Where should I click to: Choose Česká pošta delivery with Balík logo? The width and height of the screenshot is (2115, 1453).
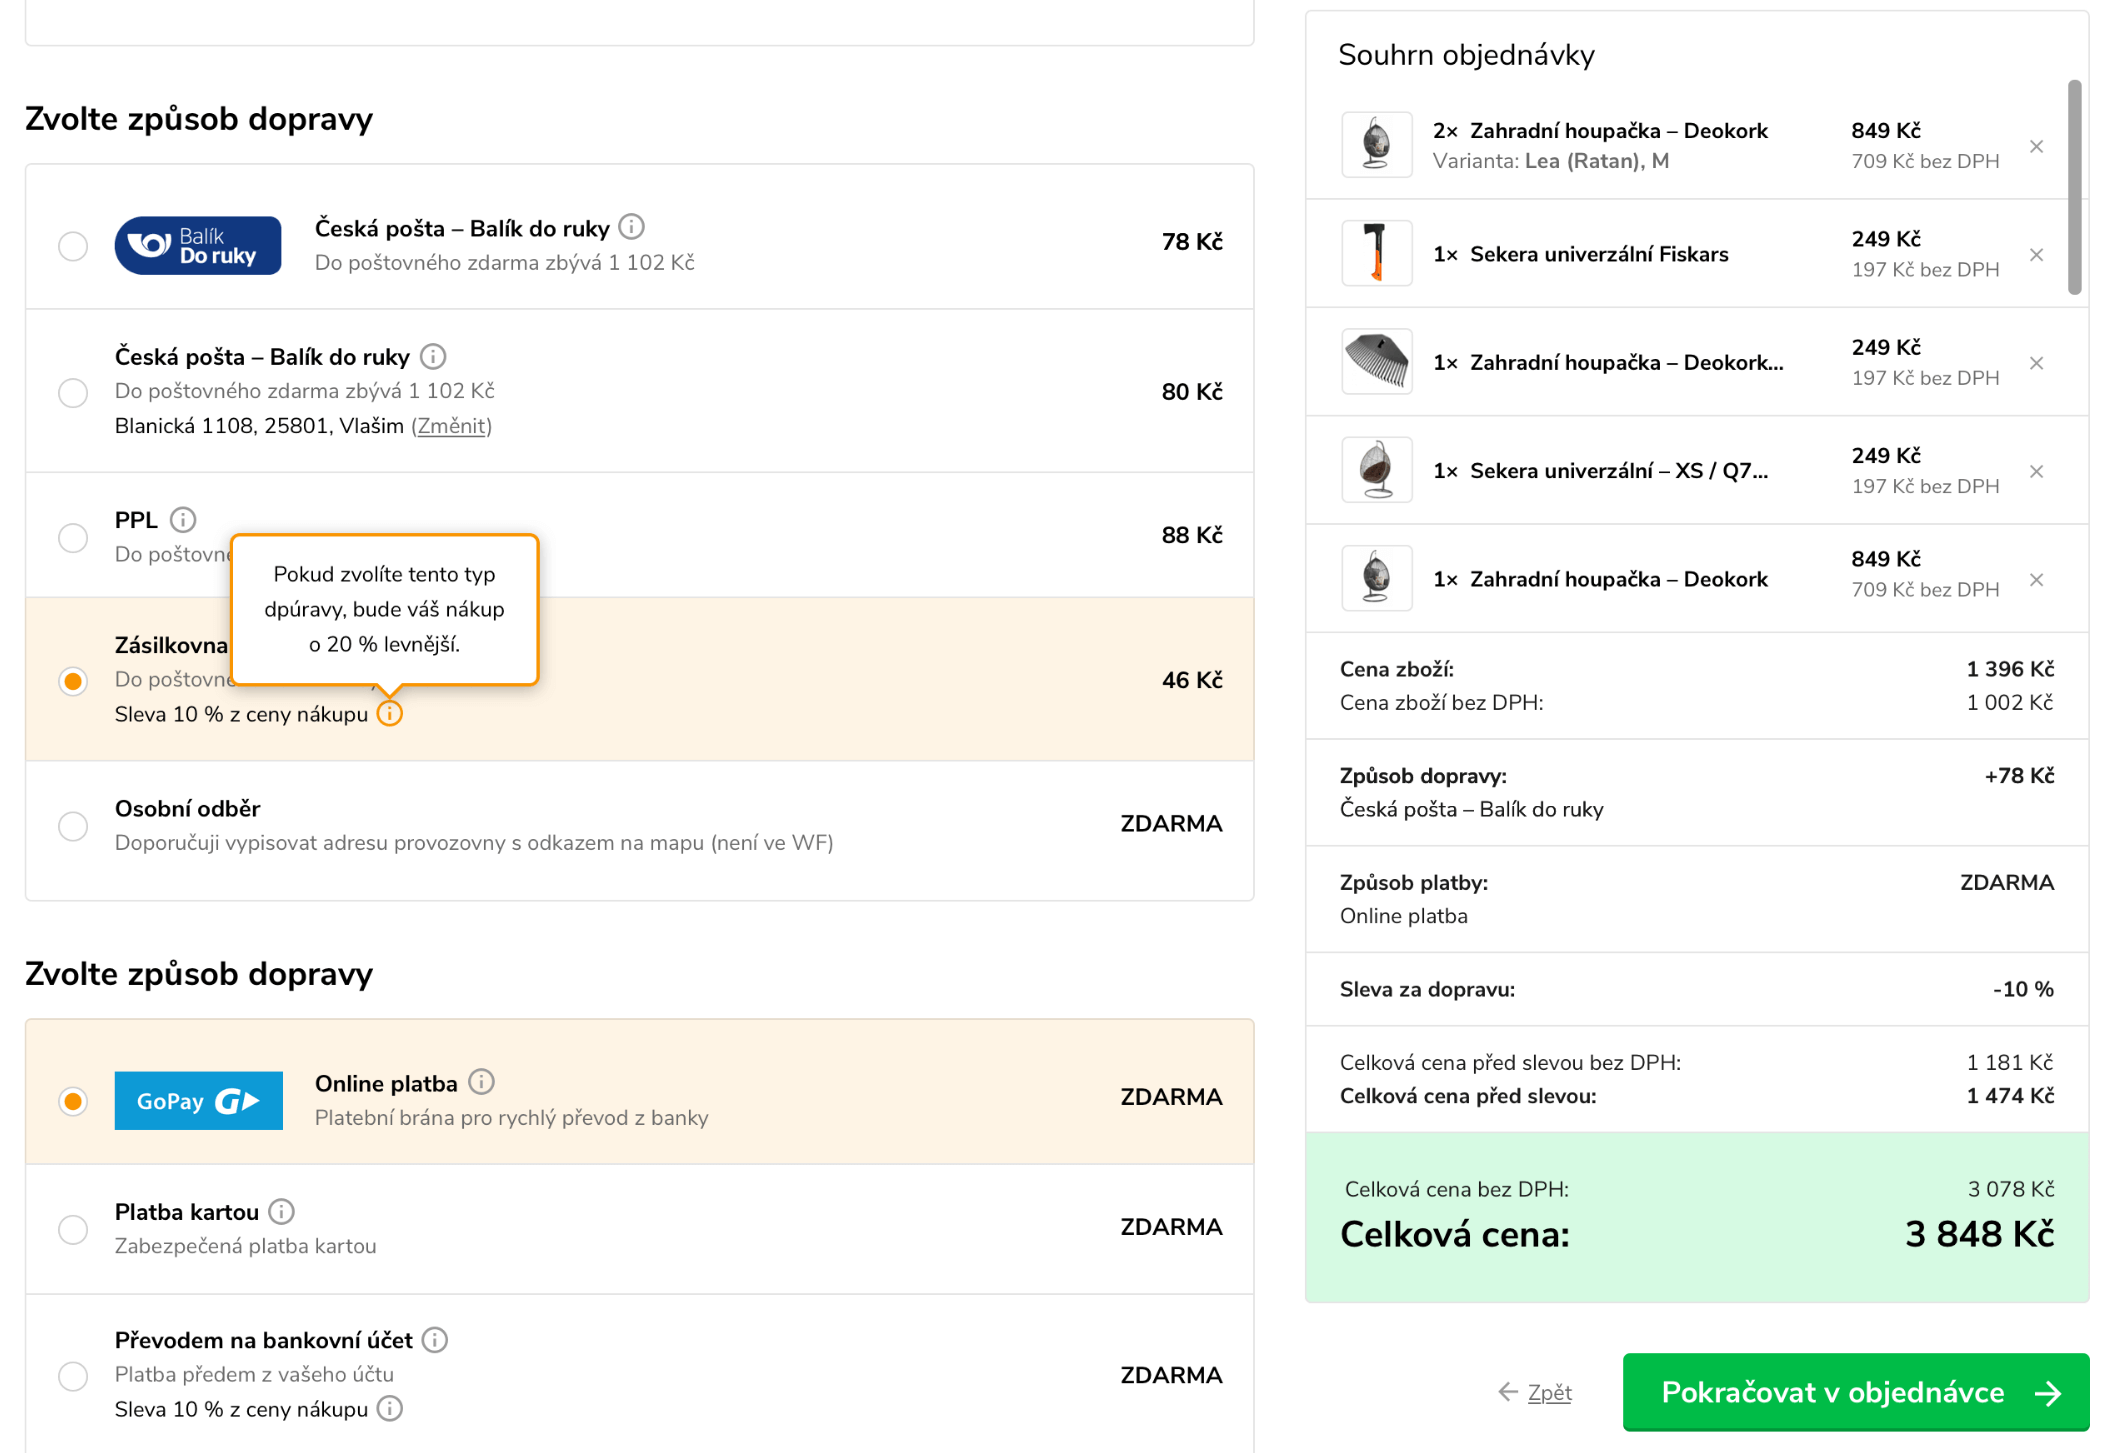[73, 246]
